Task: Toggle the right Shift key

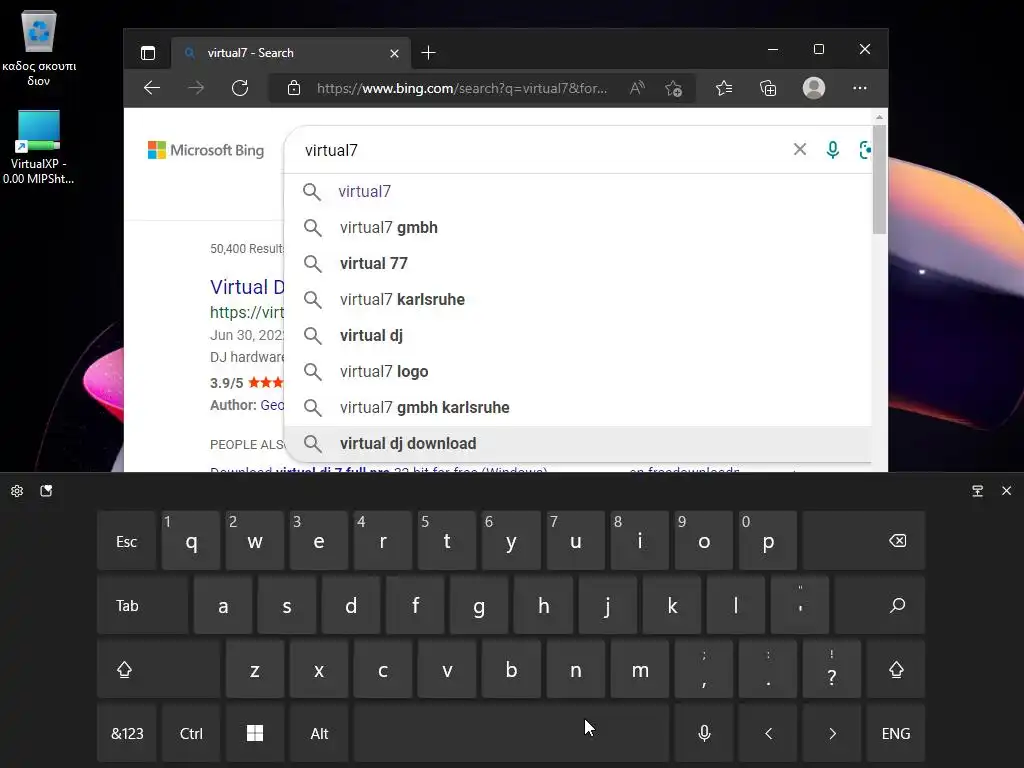Action: click(896, 669)
